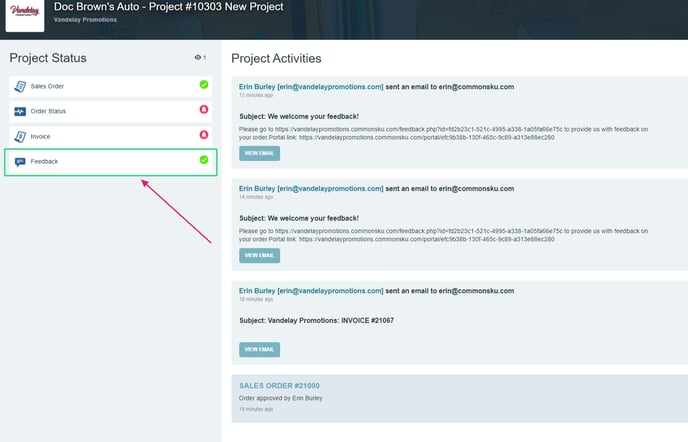Click View Email in 14 minutes ago activity
The height and width of the screenshot is (442, 688).
click(x=259, y=255)
